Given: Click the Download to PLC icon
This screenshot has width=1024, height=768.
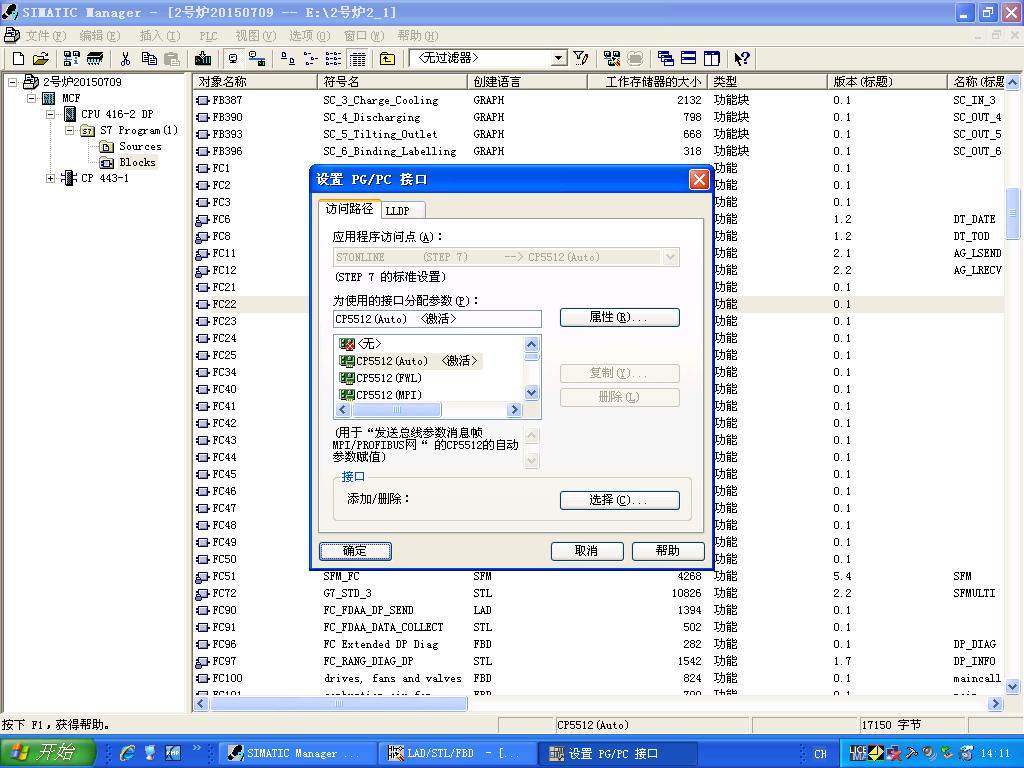Looking at the screenshot, I should pyautogui.click(x=203, y=59).
